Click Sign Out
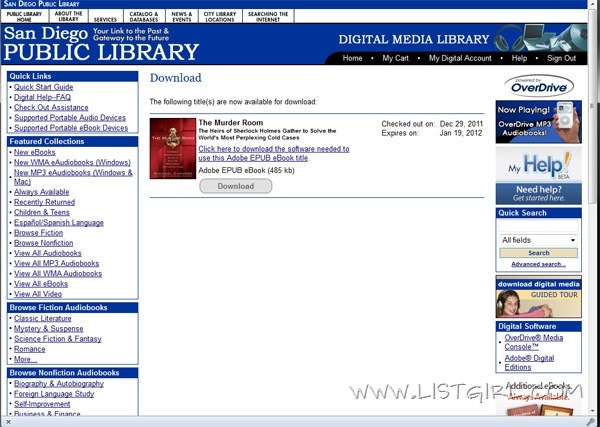Viewport: 600px width, 427px height. (561, 58)
